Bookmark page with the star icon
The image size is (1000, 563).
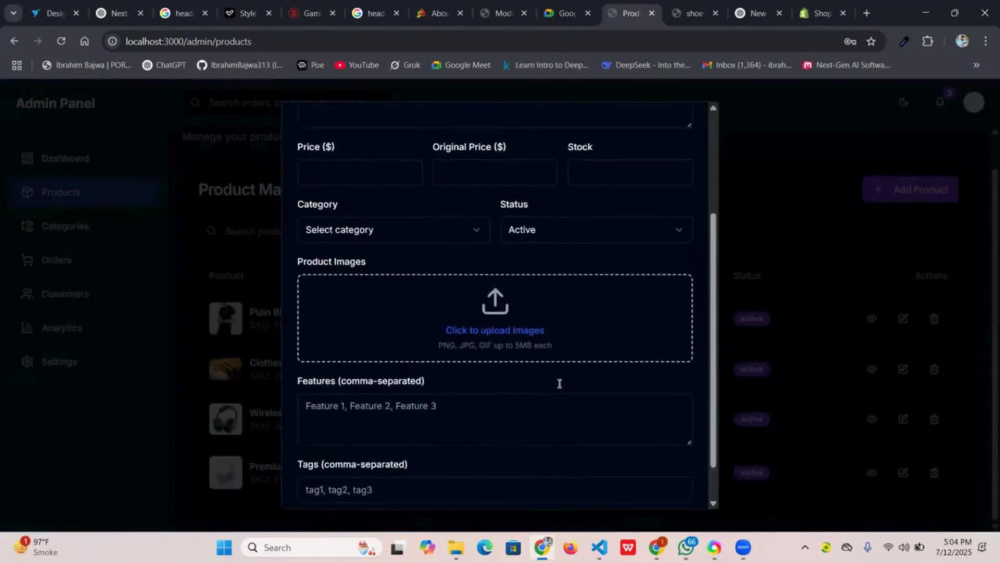[871, 41]
